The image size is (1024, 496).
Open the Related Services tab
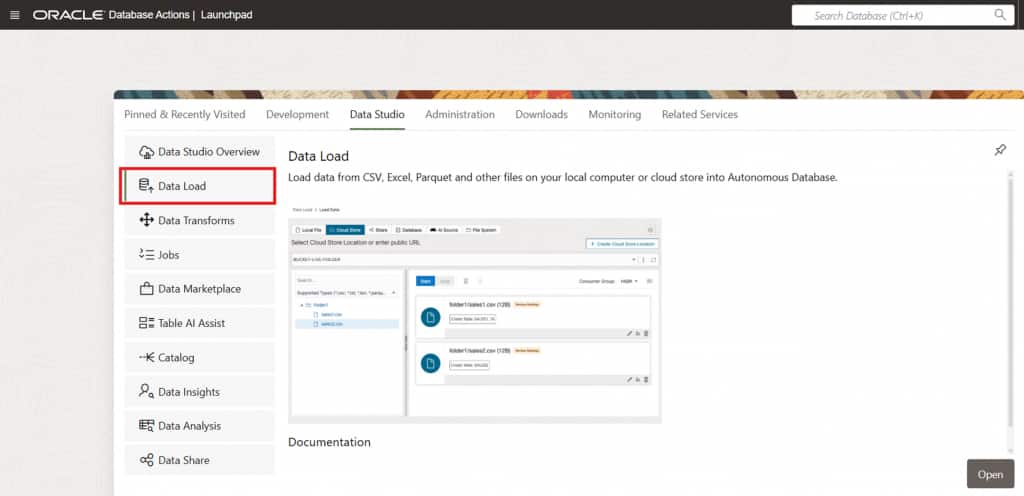(x=699, y=114)
